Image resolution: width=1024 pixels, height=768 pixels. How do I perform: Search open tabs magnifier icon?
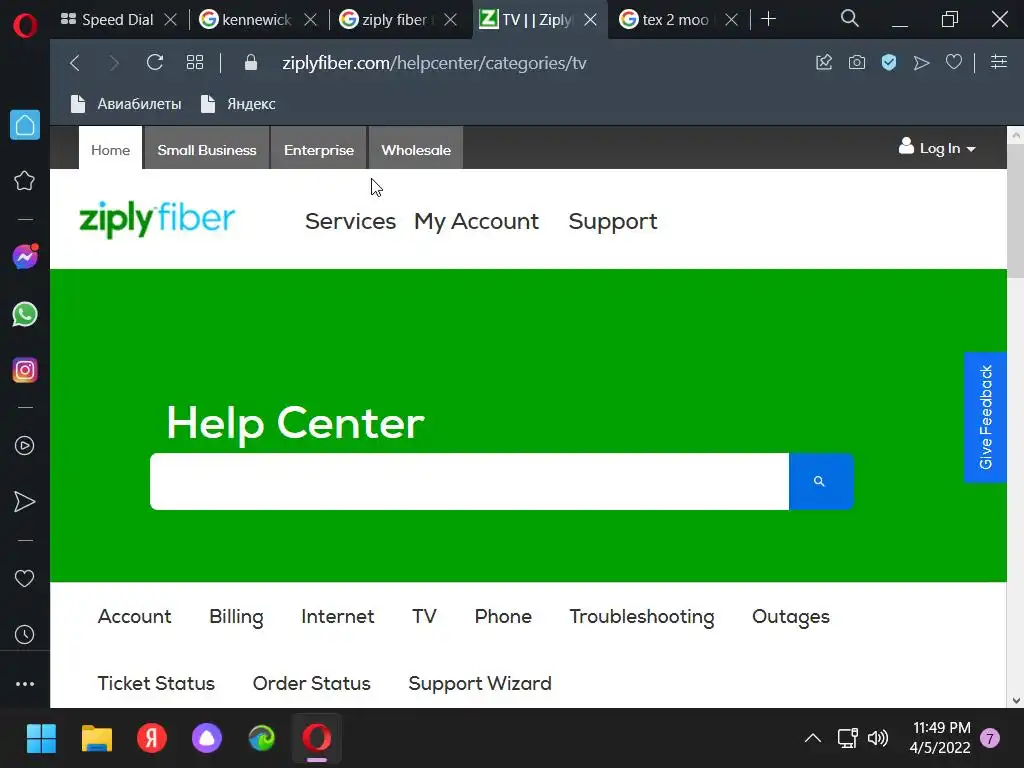[850, 19]
